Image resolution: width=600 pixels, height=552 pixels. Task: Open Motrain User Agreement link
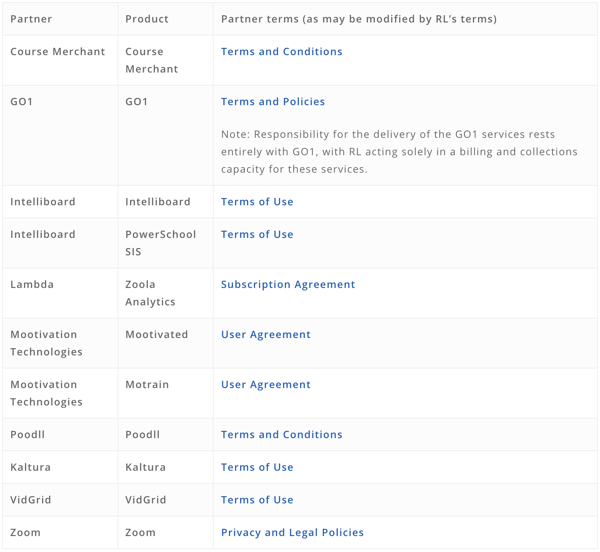tap(266, 385)
